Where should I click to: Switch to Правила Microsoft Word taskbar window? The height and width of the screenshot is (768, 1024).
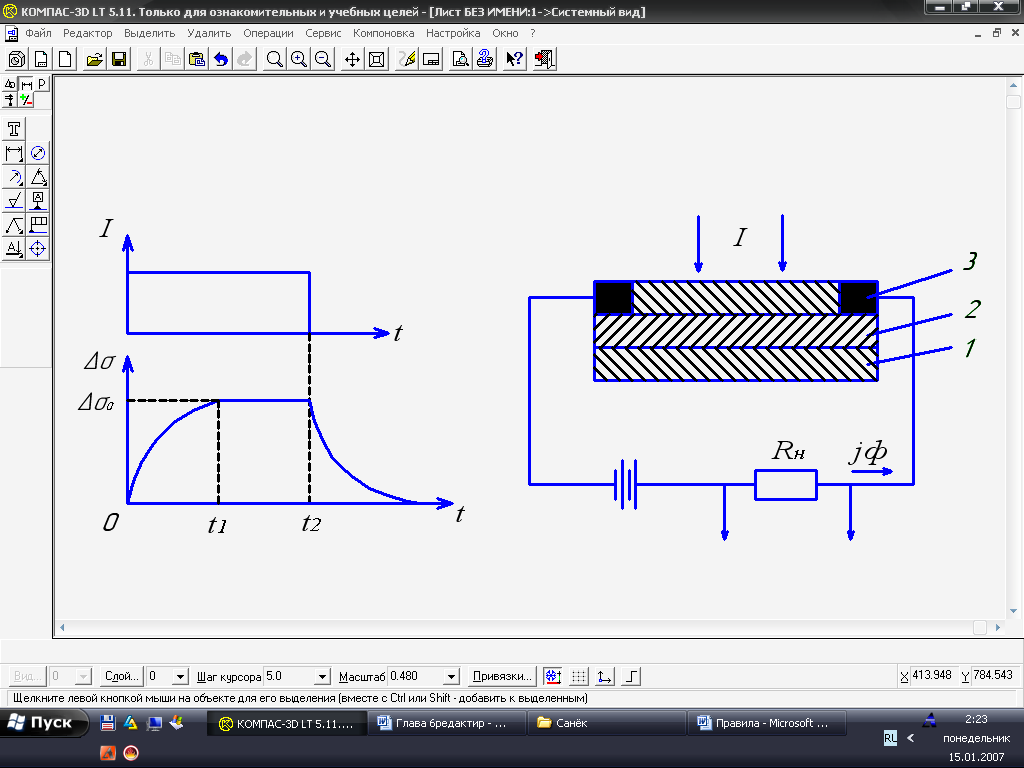pyautogui.click(x=765, y=724)
